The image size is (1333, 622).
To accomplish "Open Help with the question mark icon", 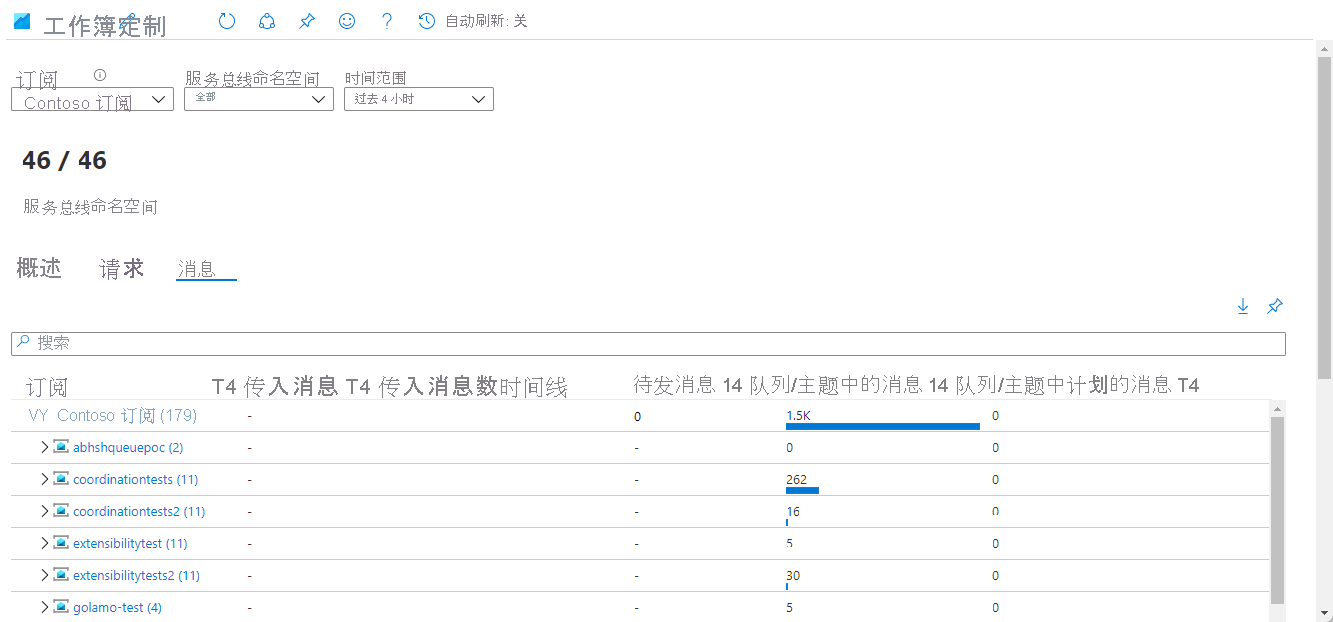I will tap(387, 21).
